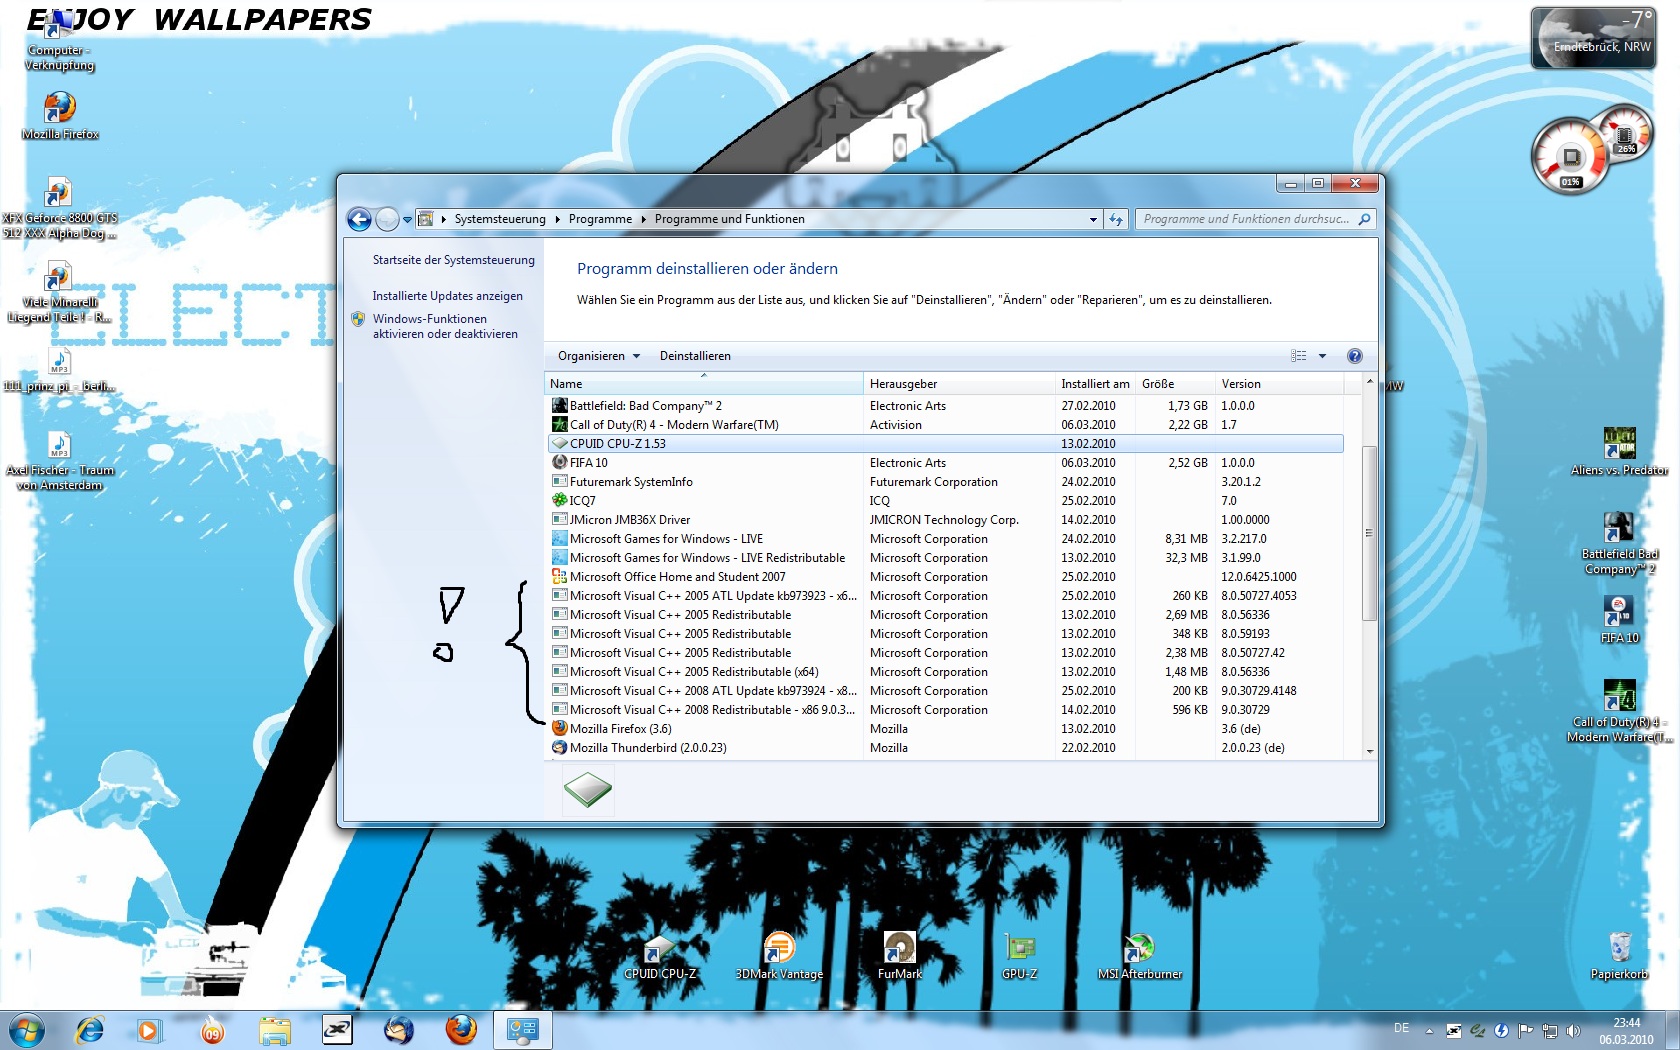Select Microsoft Office Home and Student 2007

pyautogui.click(x=945, y=577)
